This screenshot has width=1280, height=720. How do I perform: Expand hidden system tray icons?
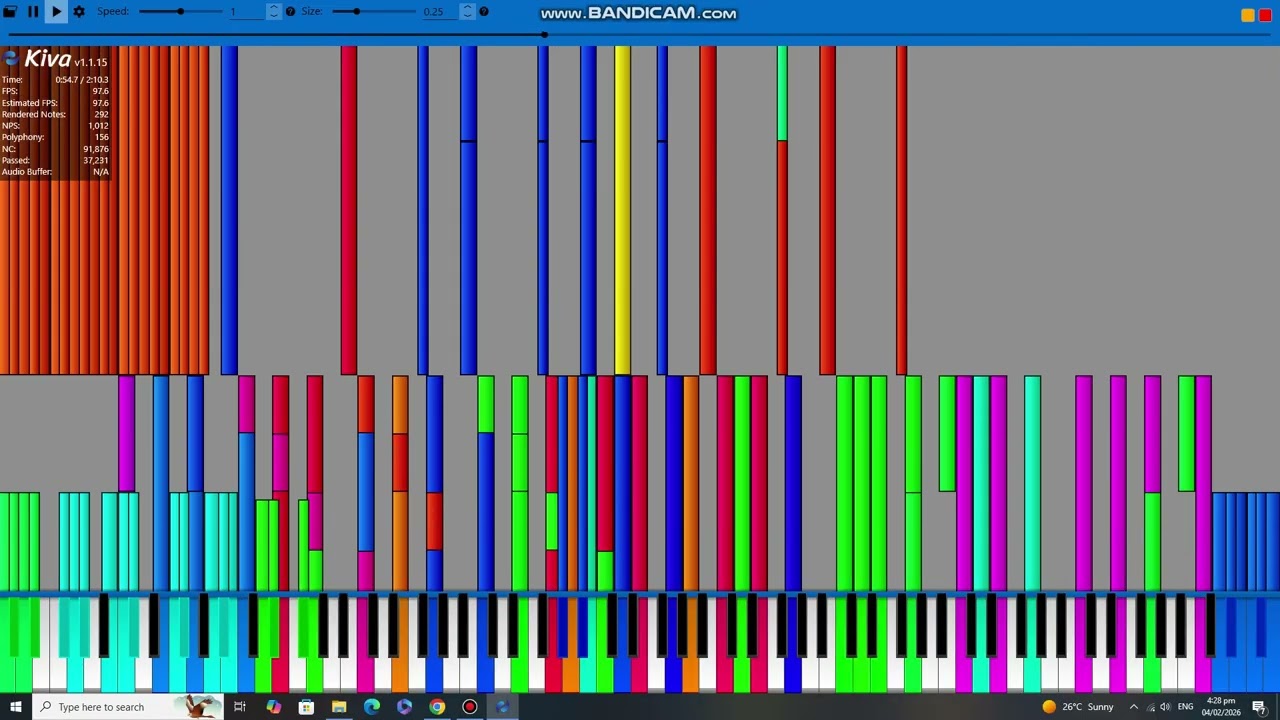click(x=1133, y=707)
